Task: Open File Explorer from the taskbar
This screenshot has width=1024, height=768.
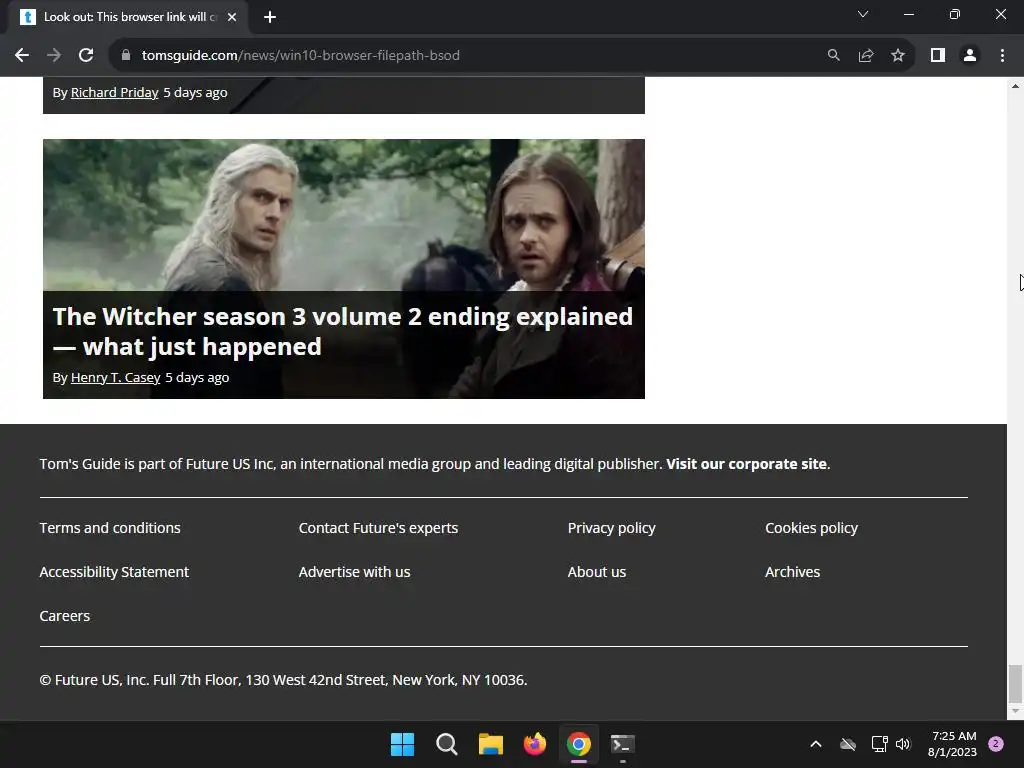Action: point(490,744)
